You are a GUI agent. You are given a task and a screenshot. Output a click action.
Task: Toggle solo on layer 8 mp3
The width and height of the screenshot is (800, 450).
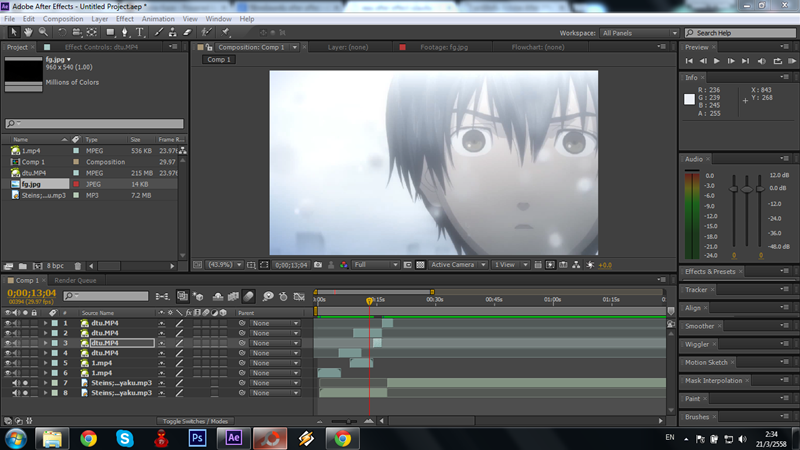(25, 393)
